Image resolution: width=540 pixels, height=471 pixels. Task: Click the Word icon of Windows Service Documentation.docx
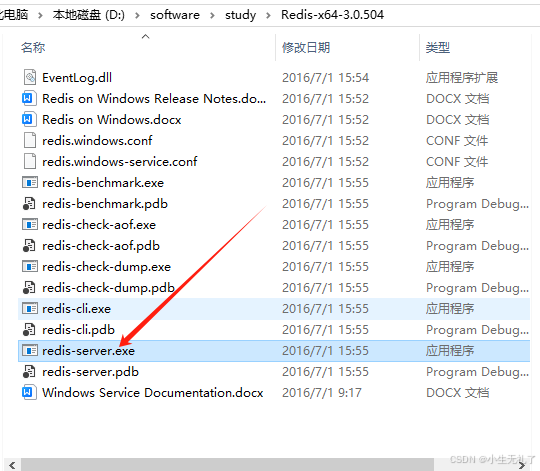[29, 392]
